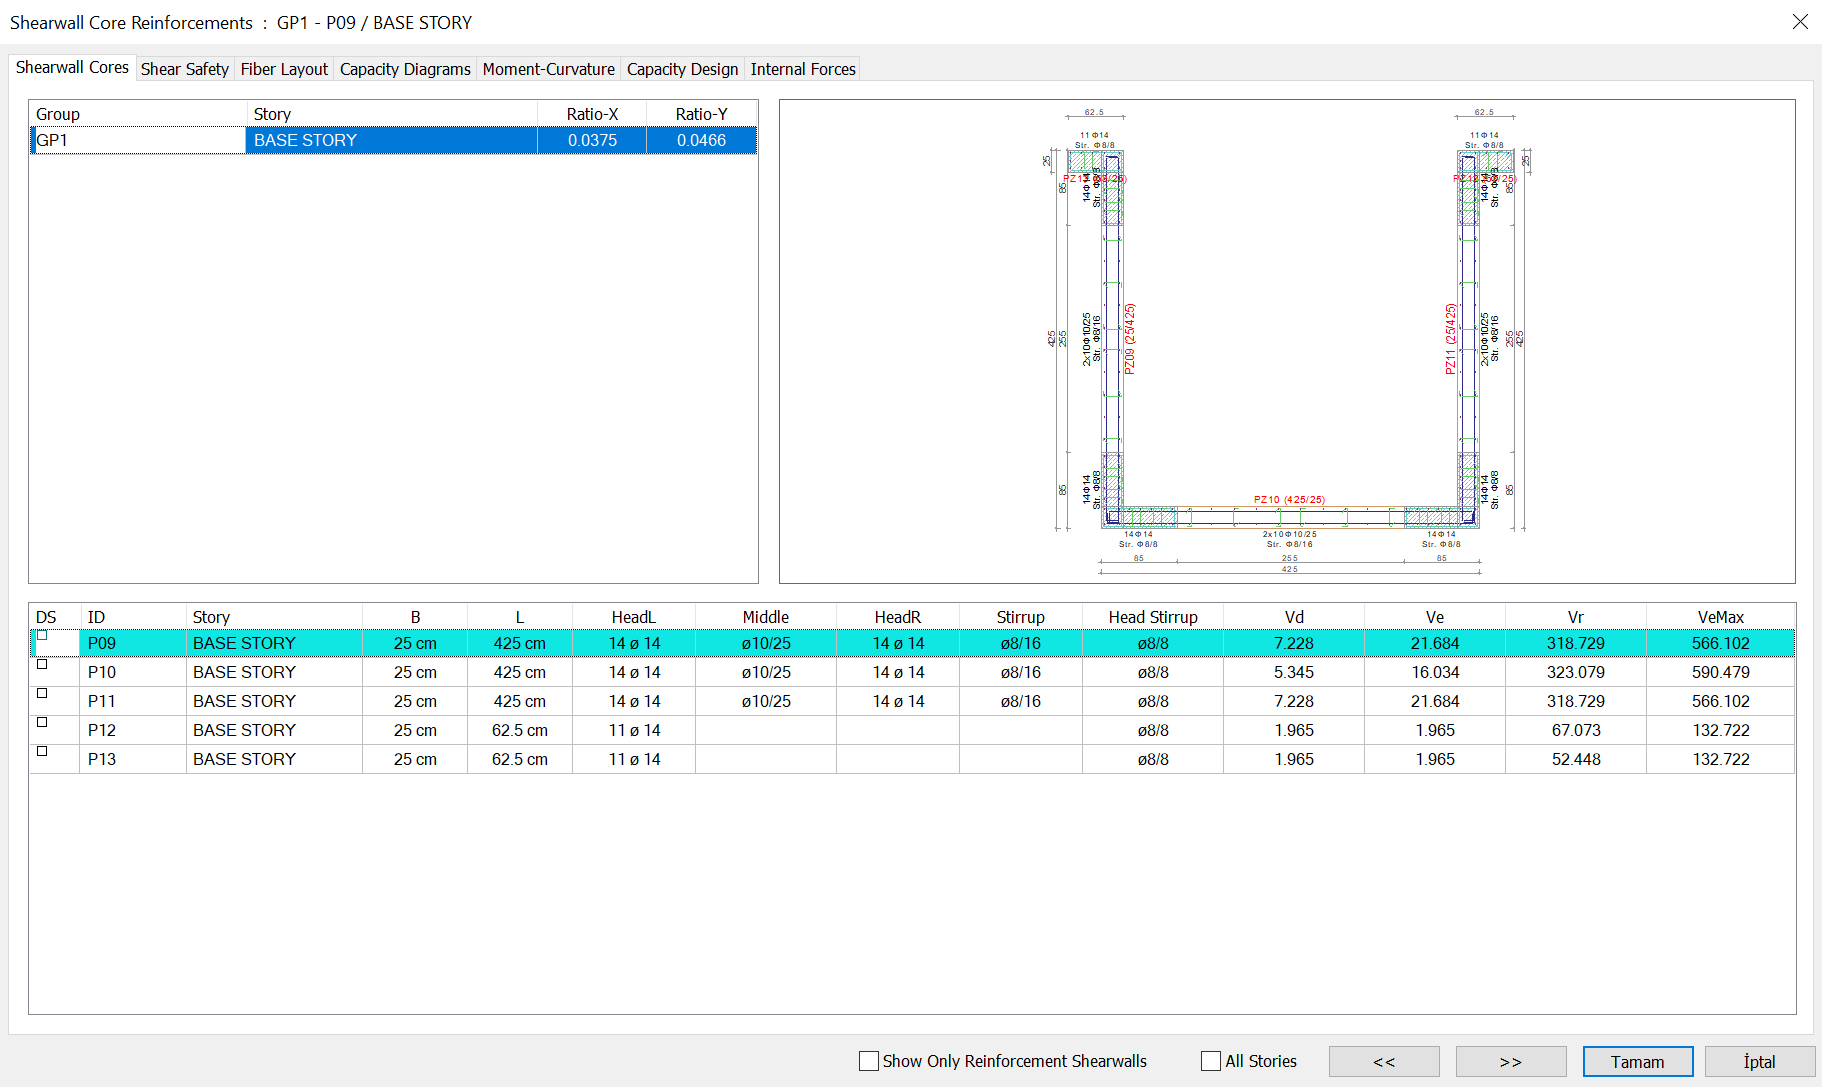Select shearwall P11 in the table
Image resolution: width=1822 pixels, height=1087 pixels.
pos(102,701)
